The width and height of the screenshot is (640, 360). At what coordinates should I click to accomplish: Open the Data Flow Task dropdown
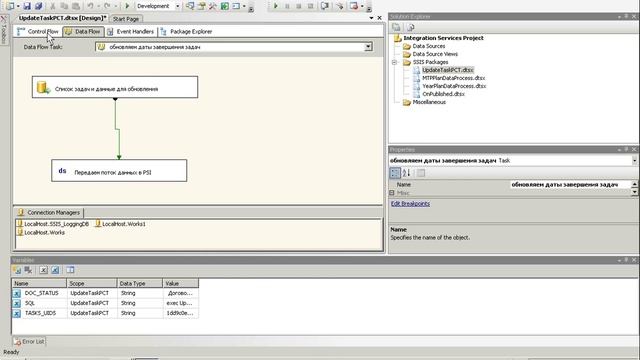pos(368,47)
